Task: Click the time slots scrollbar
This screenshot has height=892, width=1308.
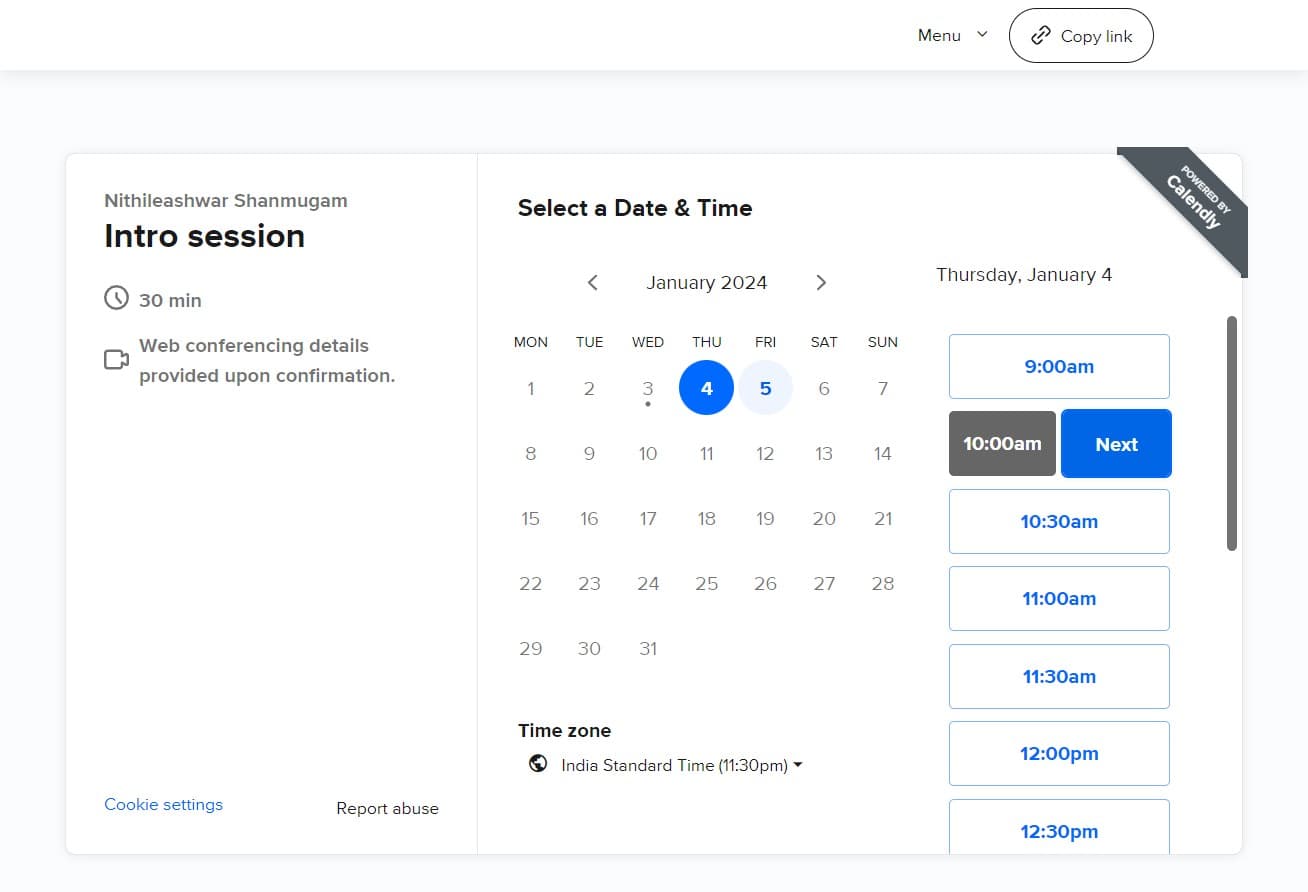Action: [x=1232, y=433]
